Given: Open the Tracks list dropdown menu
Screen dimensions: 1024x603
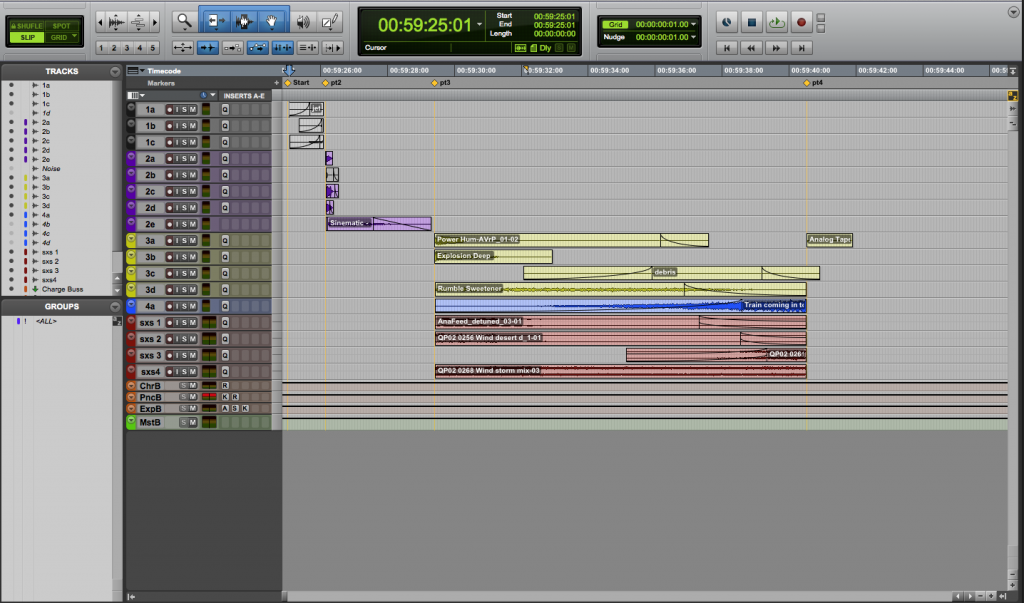Looking at the screenshot, I should [x=114, y=72].
